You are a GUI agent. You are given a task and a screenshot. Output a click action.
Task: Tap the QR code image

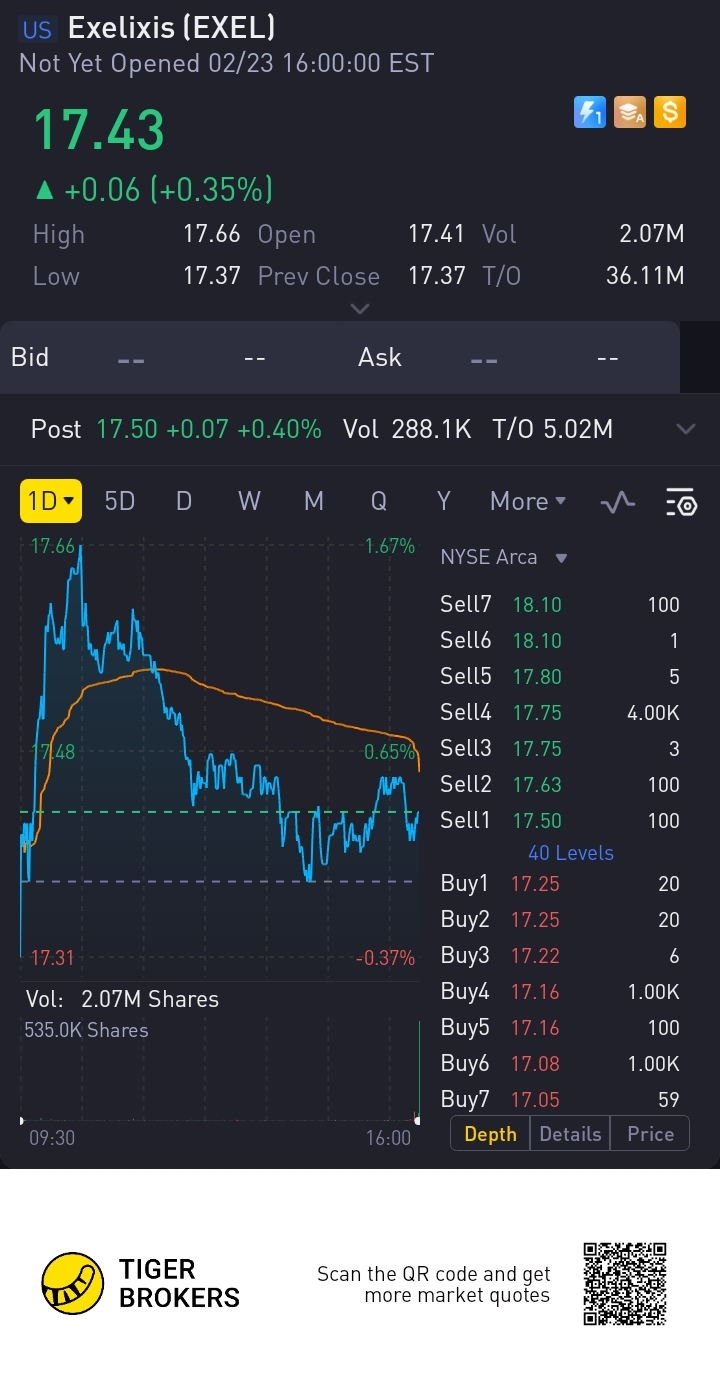[x=625, y=1283]
